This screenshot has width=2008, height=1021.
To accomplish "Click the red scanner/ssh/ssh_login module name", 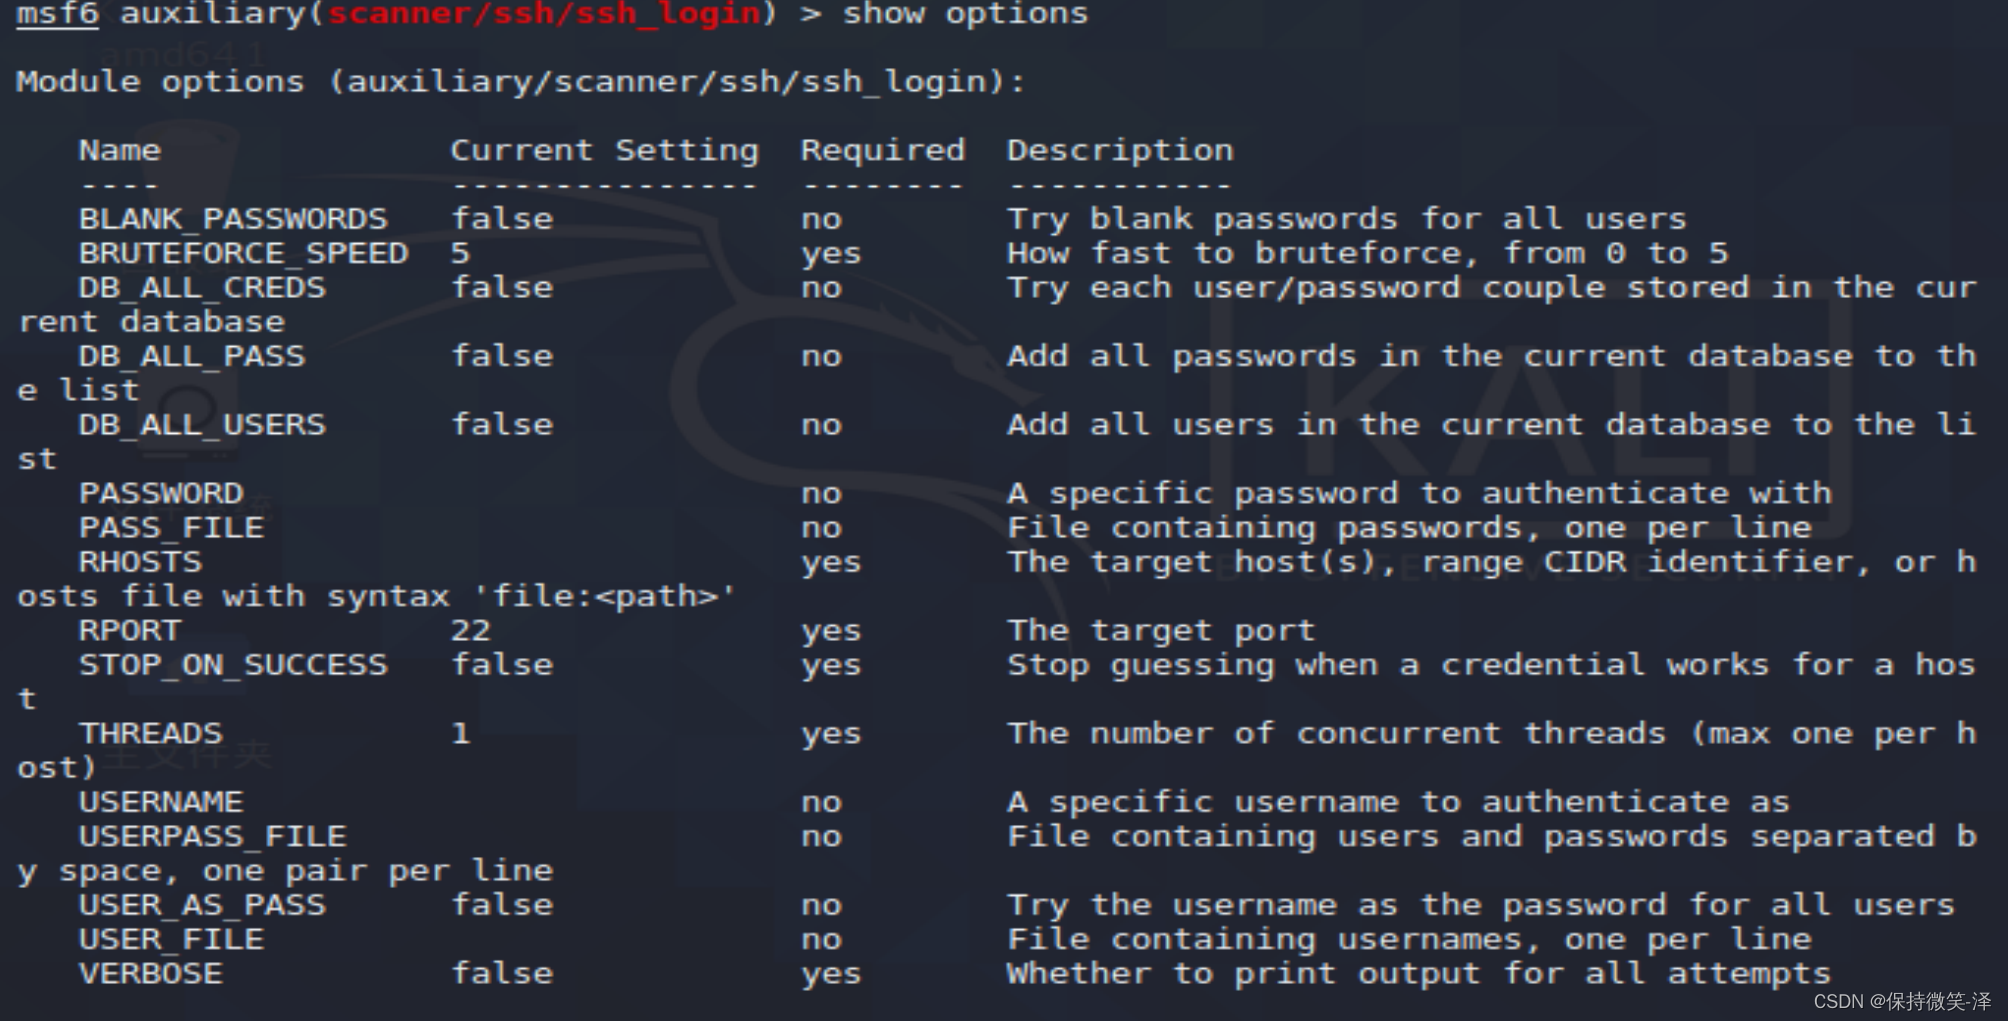I will point(545,15).
